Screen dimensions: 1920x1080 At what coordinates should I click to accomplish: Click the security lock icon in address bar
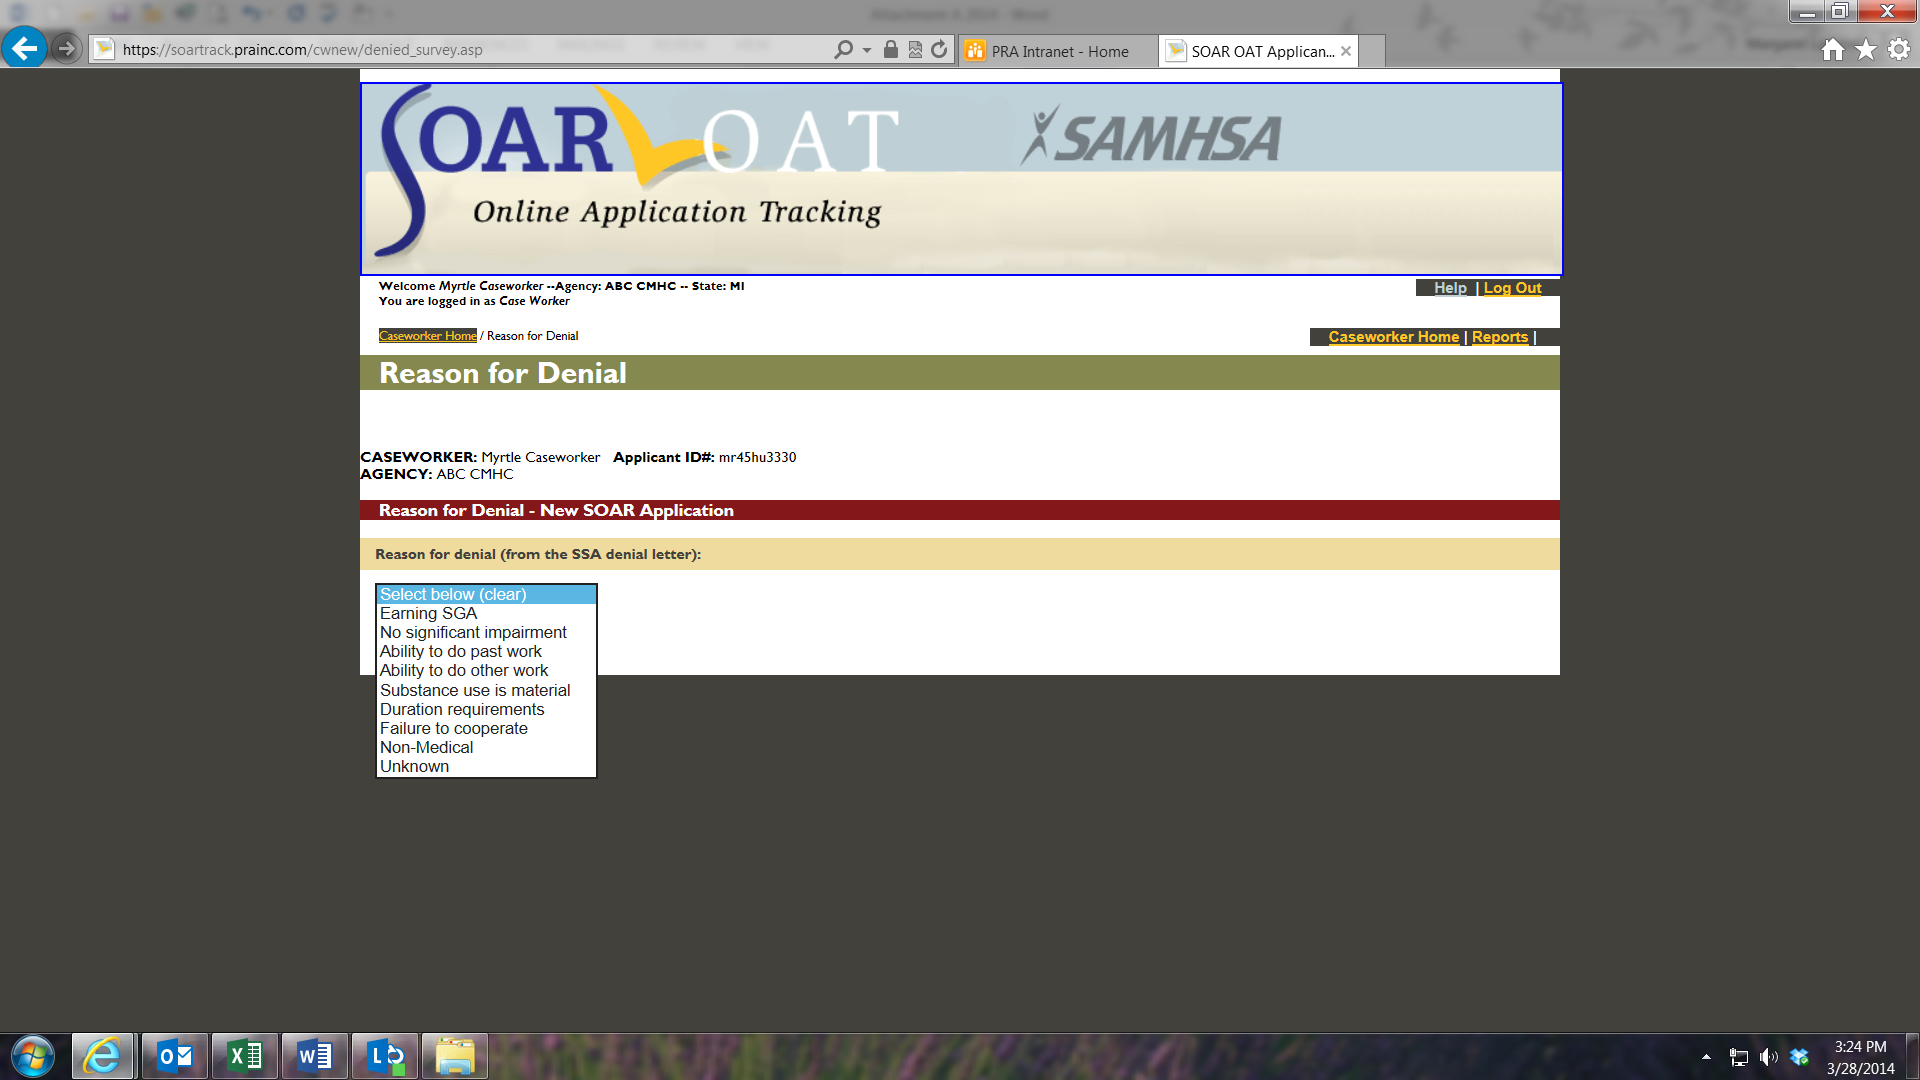(890, 50)
